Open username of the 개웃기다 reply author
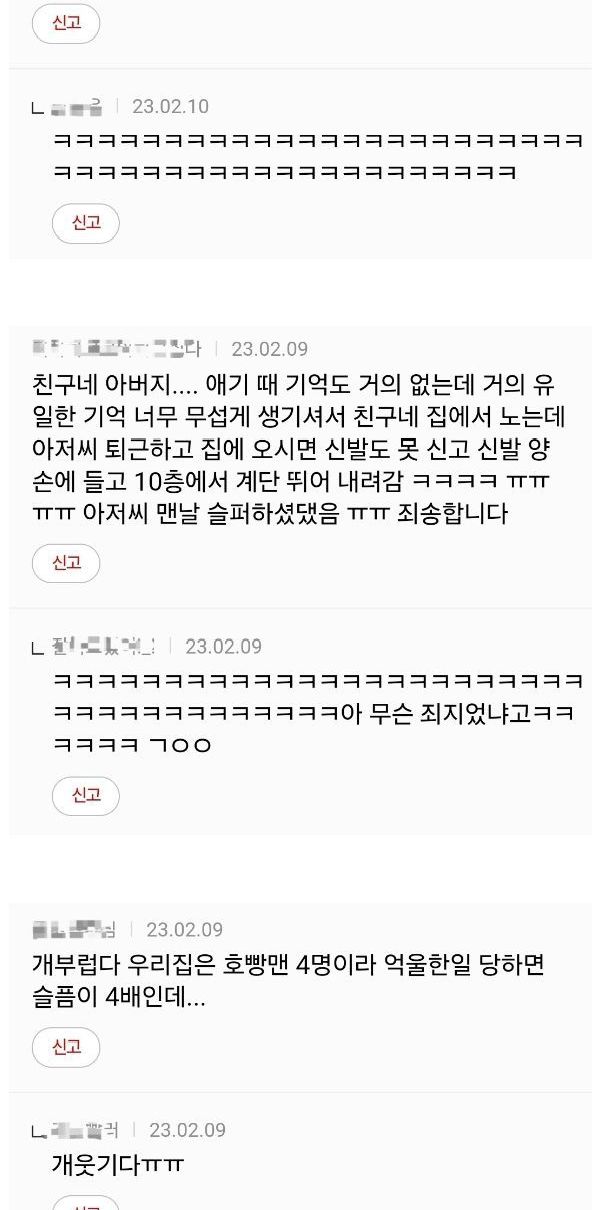 [x=85, y=1130]
